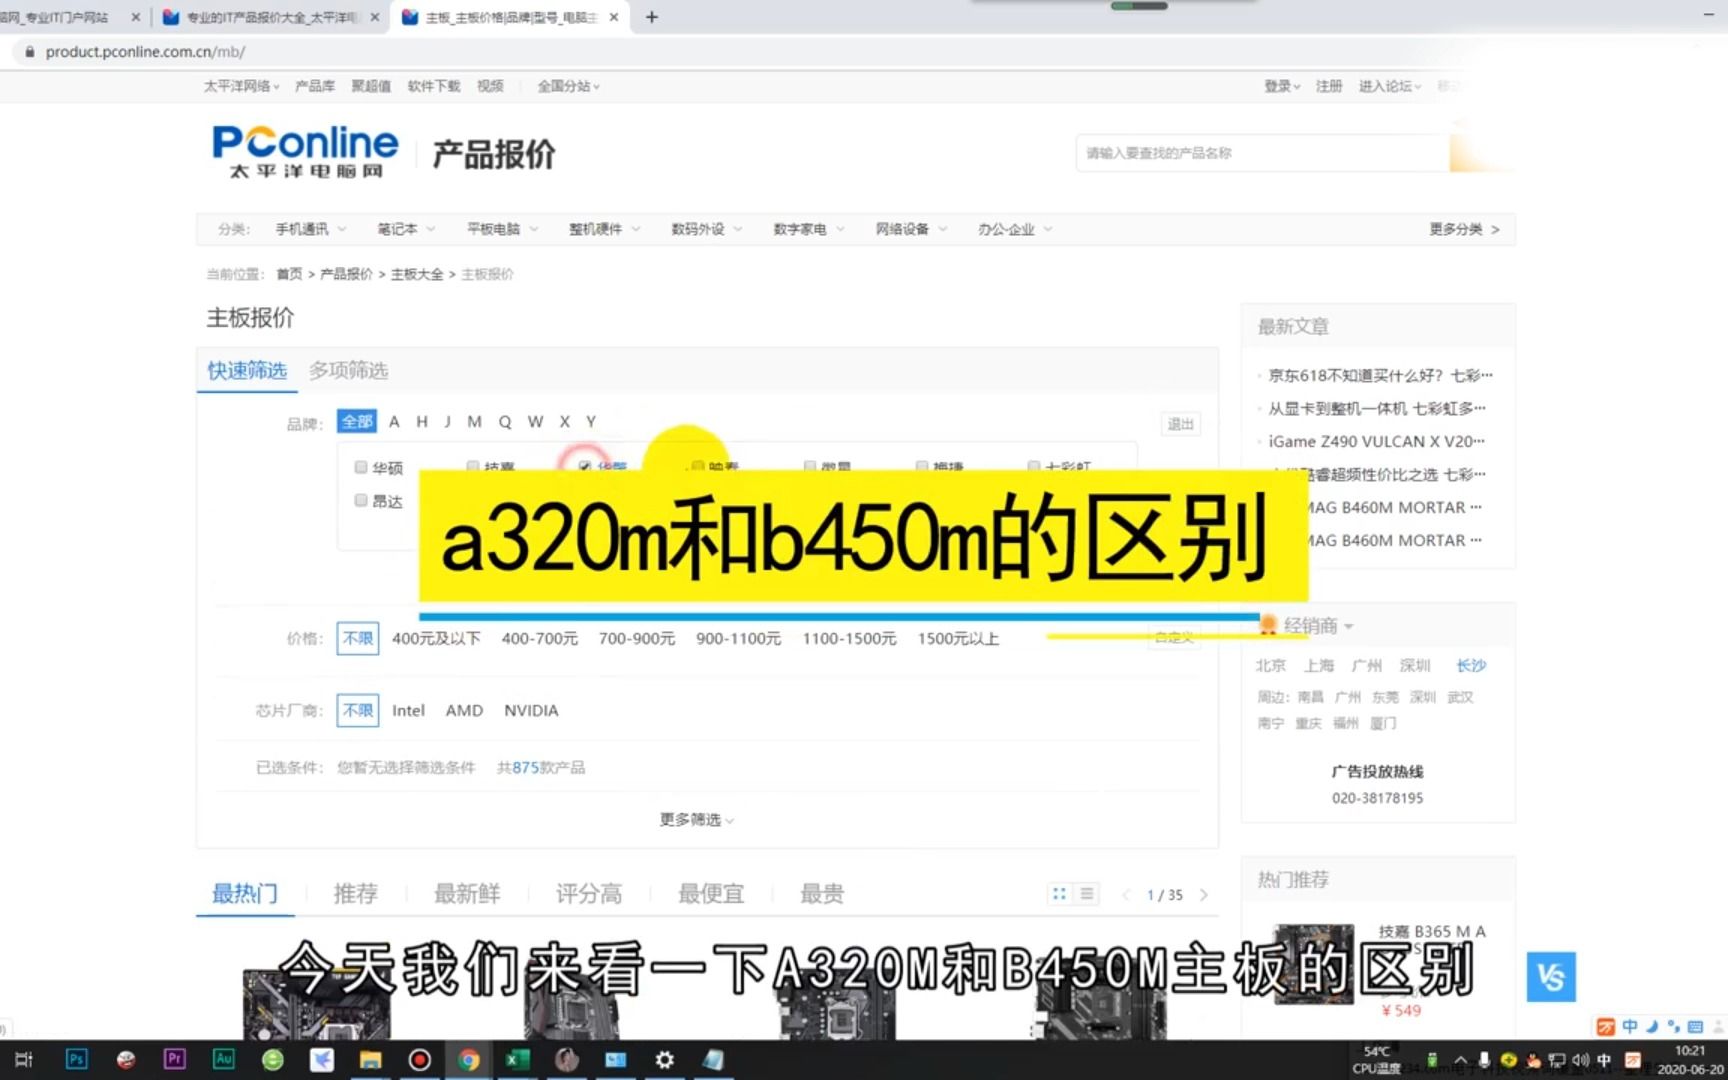This screenshot has width=1728, height=1080.
Task: Open the 全国分站 dropdown
Action: [x=568, y=86]
